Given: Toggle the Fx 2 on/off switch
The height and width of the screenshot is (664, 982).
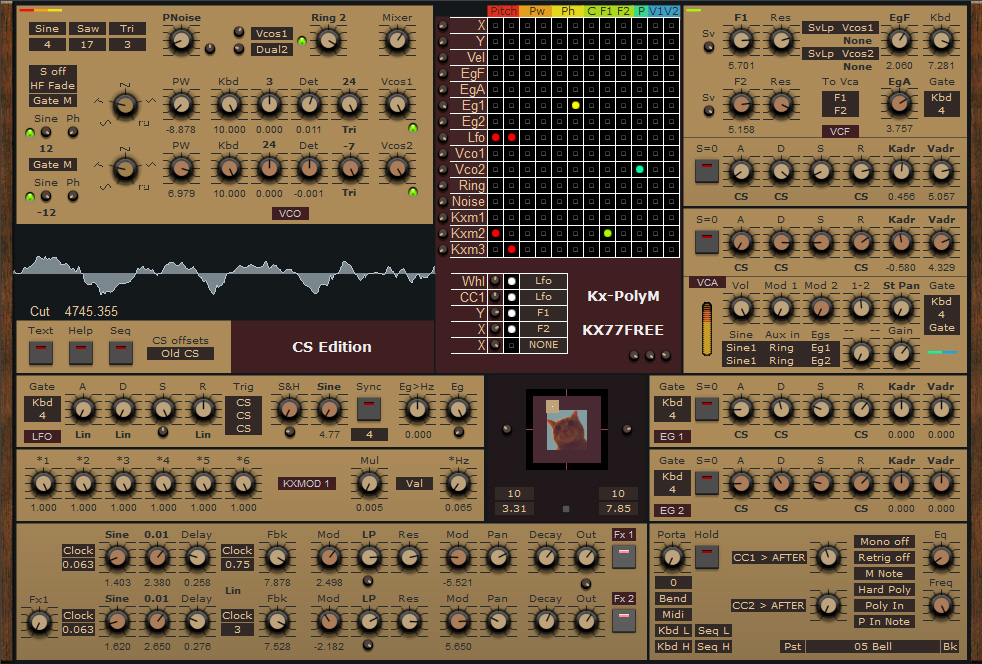Looking at the screenshot, I should [x=624, y=620].
